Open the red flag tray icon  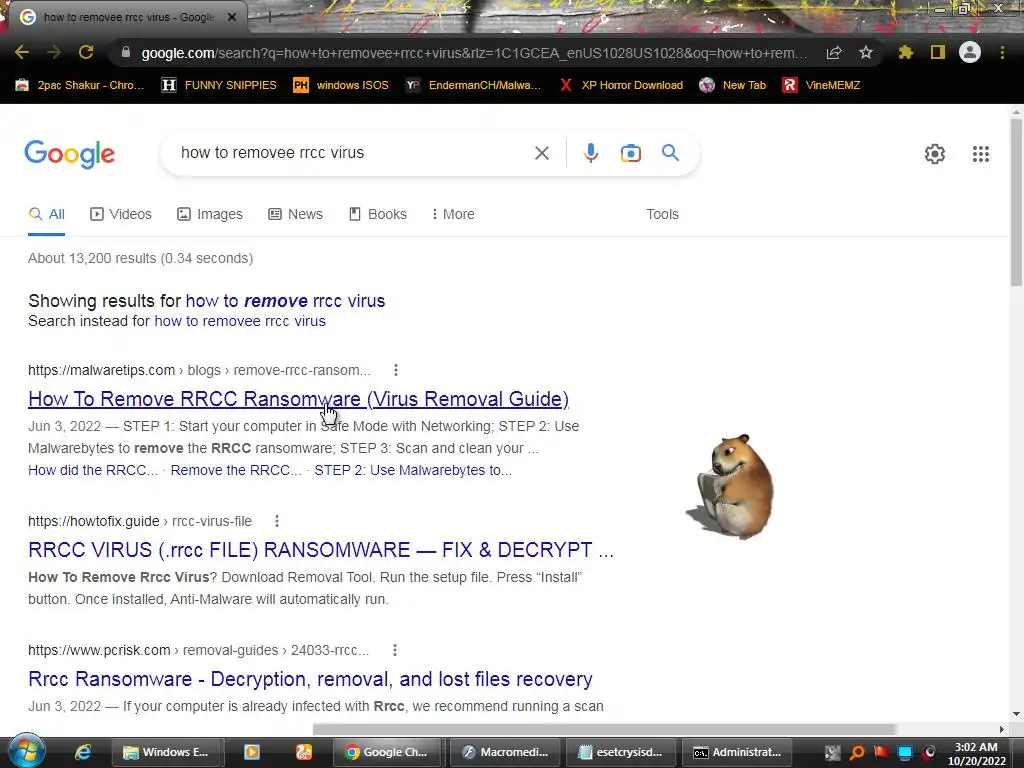881,752
